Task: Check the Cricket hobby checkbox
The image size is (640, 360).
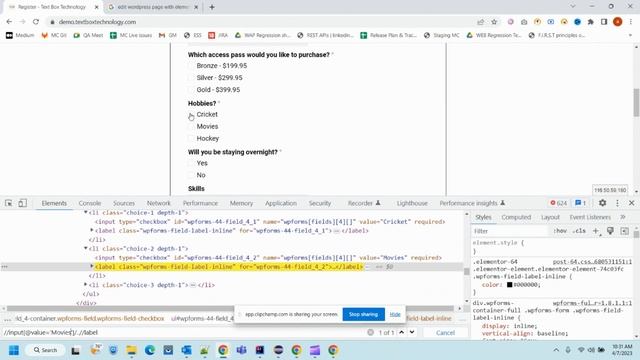Action: 191,115
